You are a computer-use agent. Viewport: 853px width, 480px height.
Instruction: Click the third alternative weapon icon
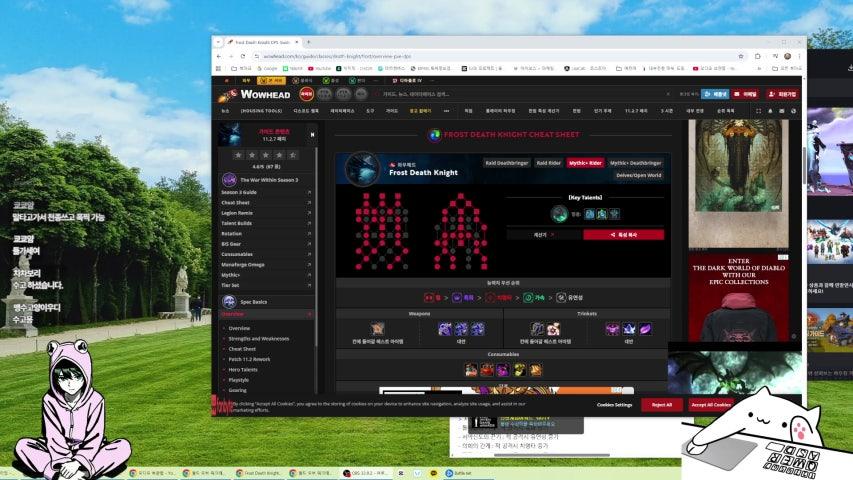coord(478,329)
